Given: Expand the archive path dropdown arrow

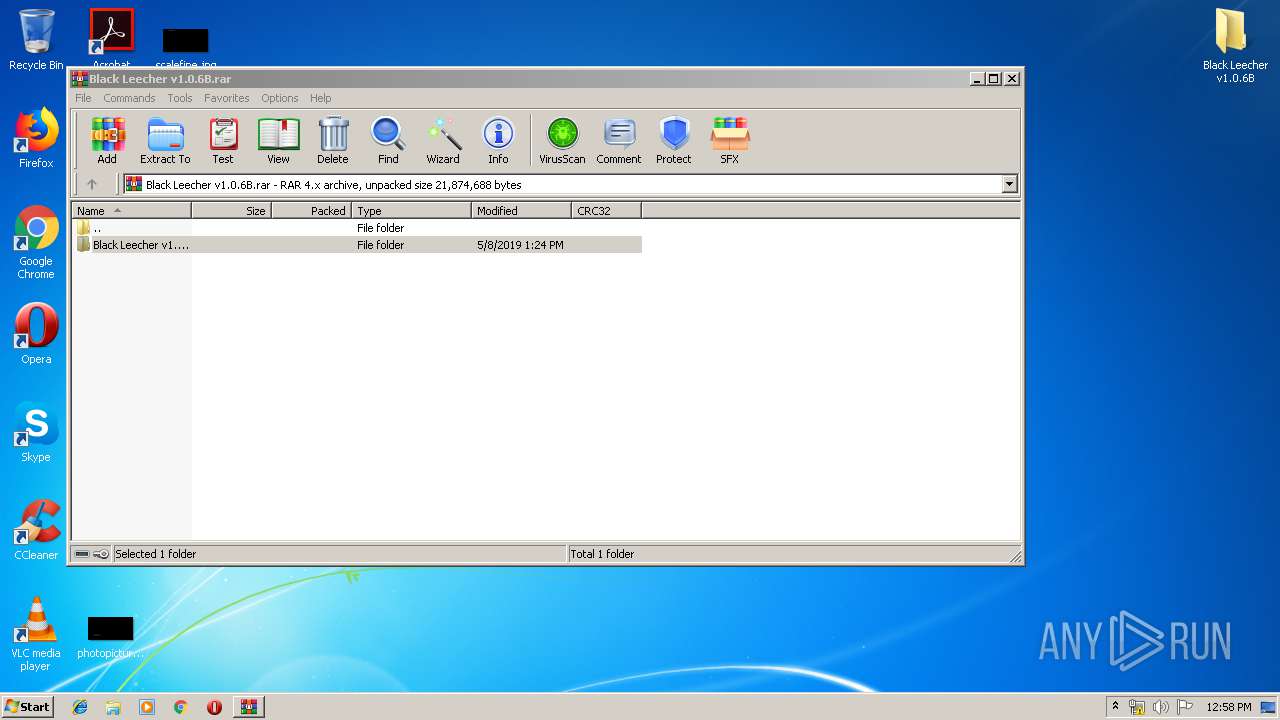Looking at the screenshot, I should 1009,184.
